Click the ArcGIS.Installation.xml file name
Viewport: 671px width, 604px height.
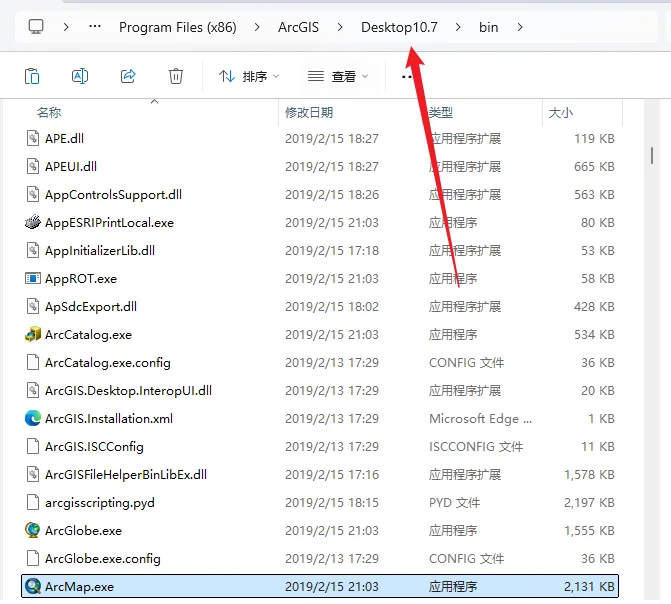pos(109,419)
